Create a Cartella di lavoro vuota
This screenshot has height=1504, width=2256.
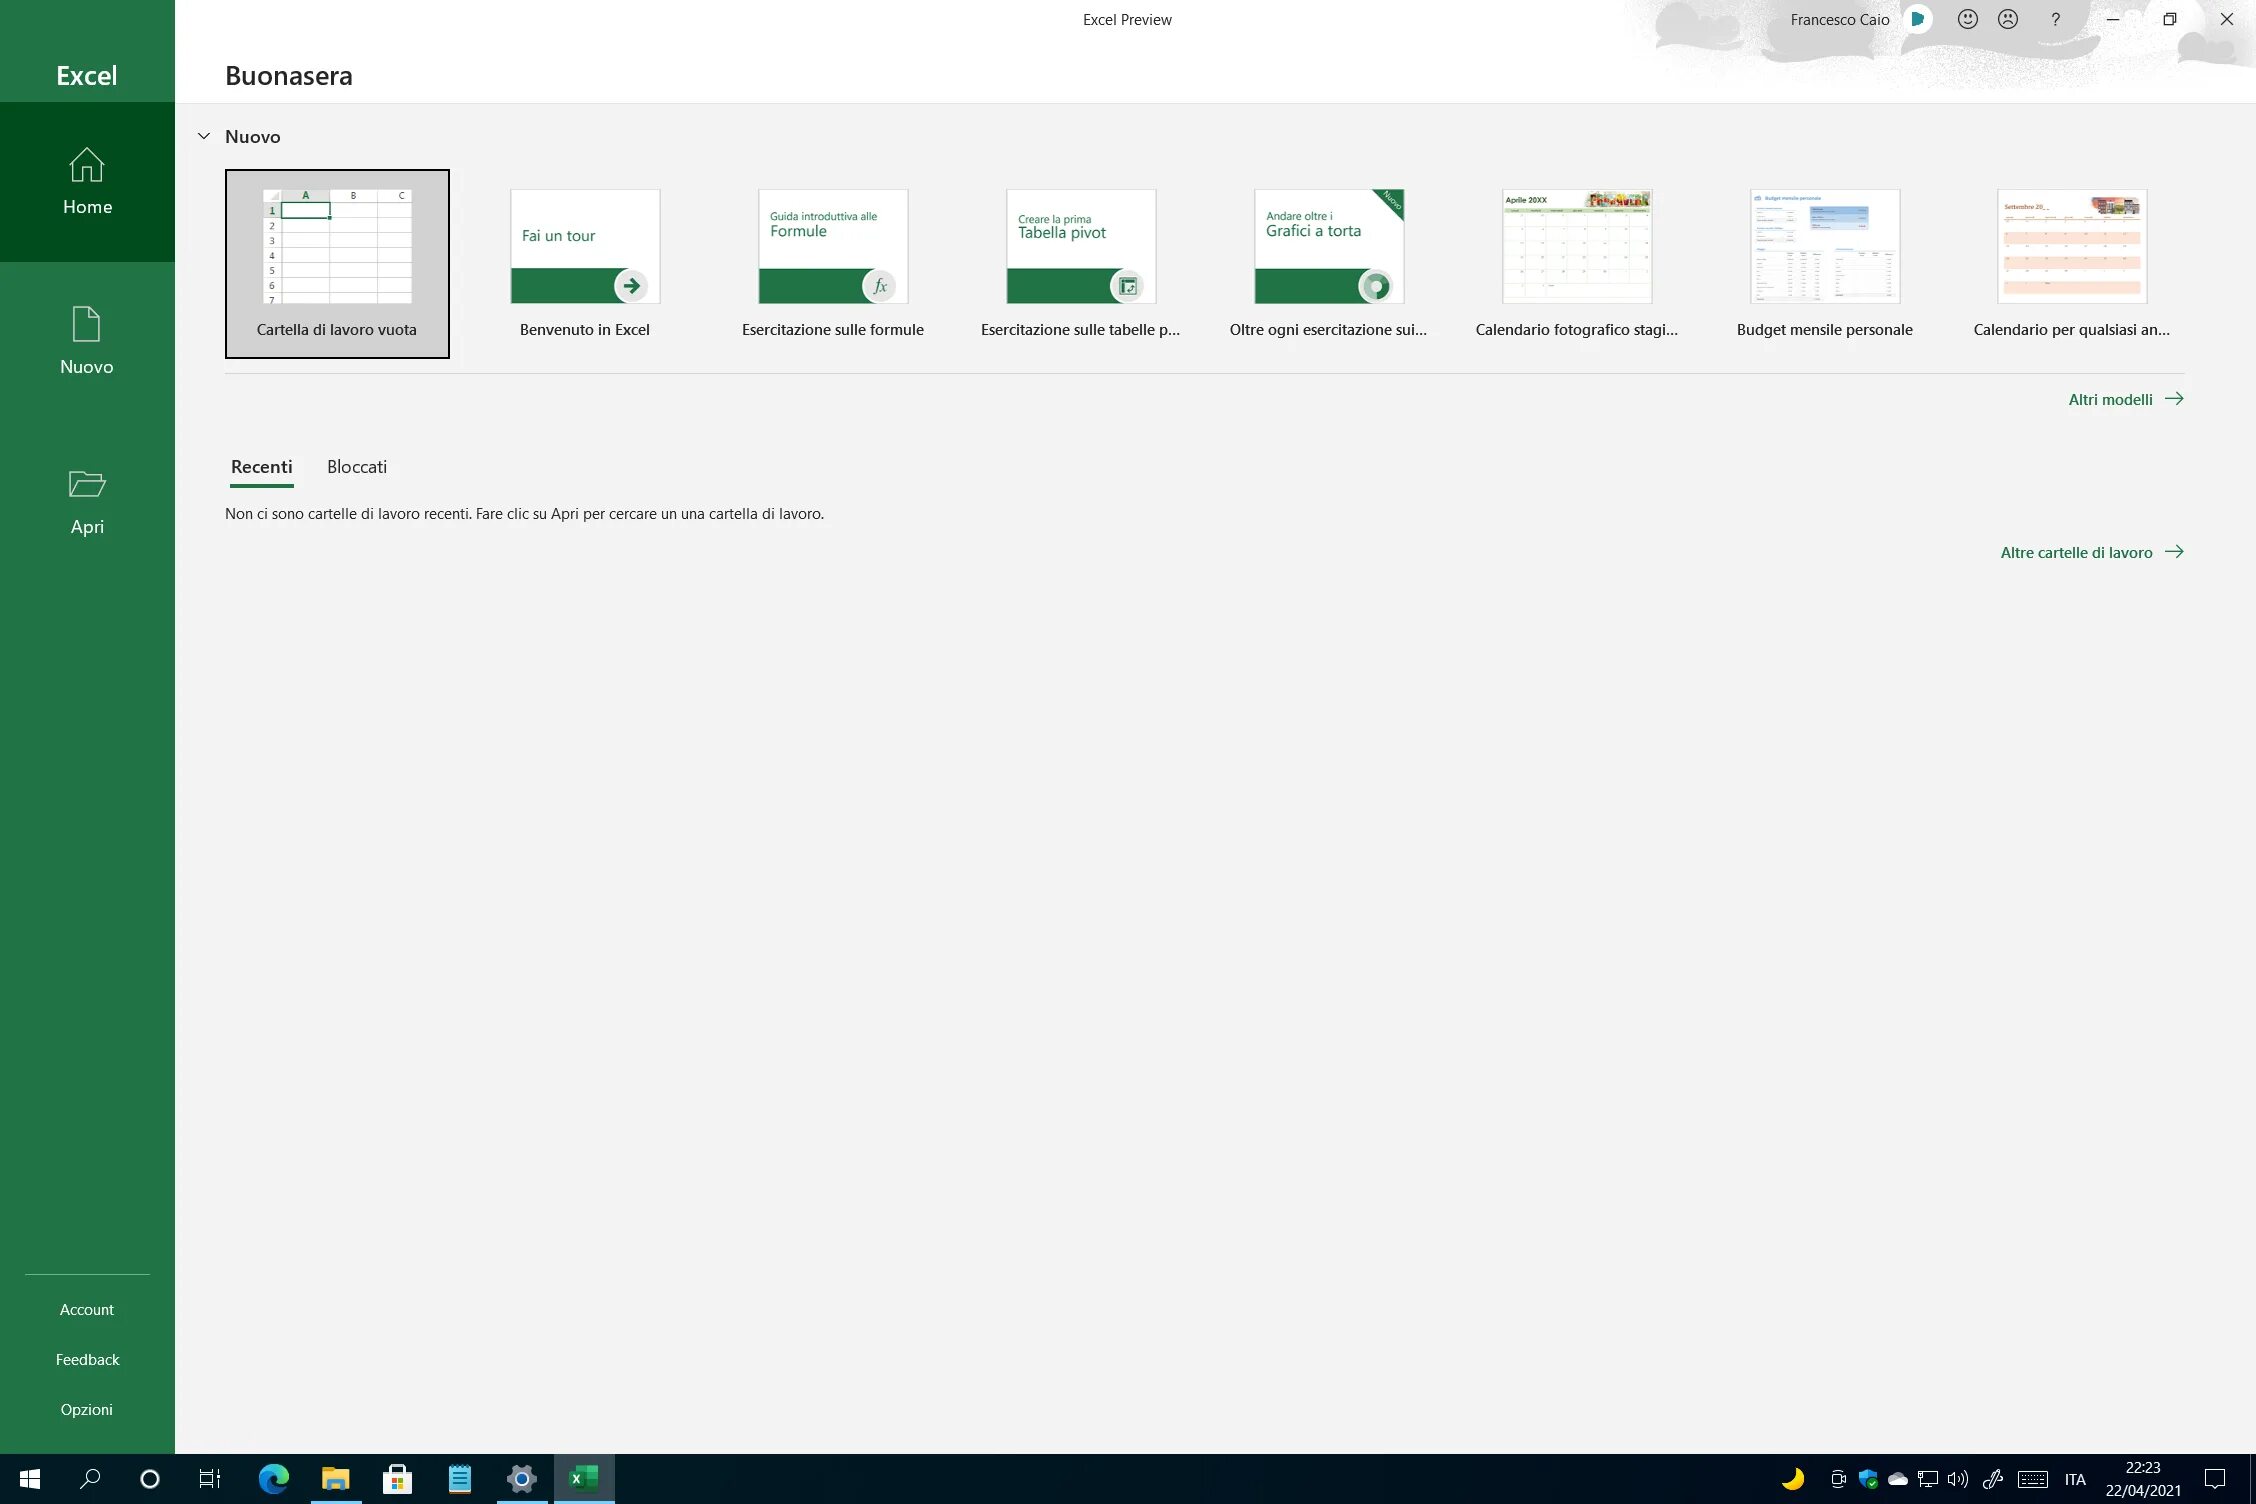point(337,263)
